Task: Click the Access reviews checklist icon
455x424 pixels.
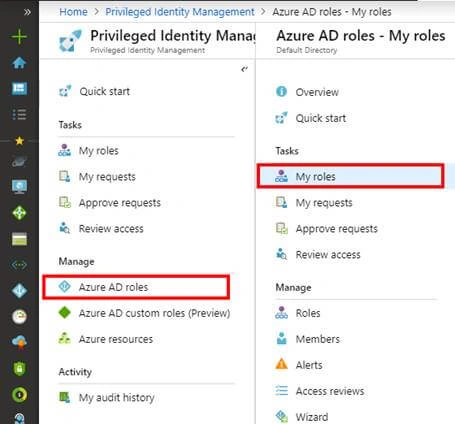Action: click(x=282, y=390)
